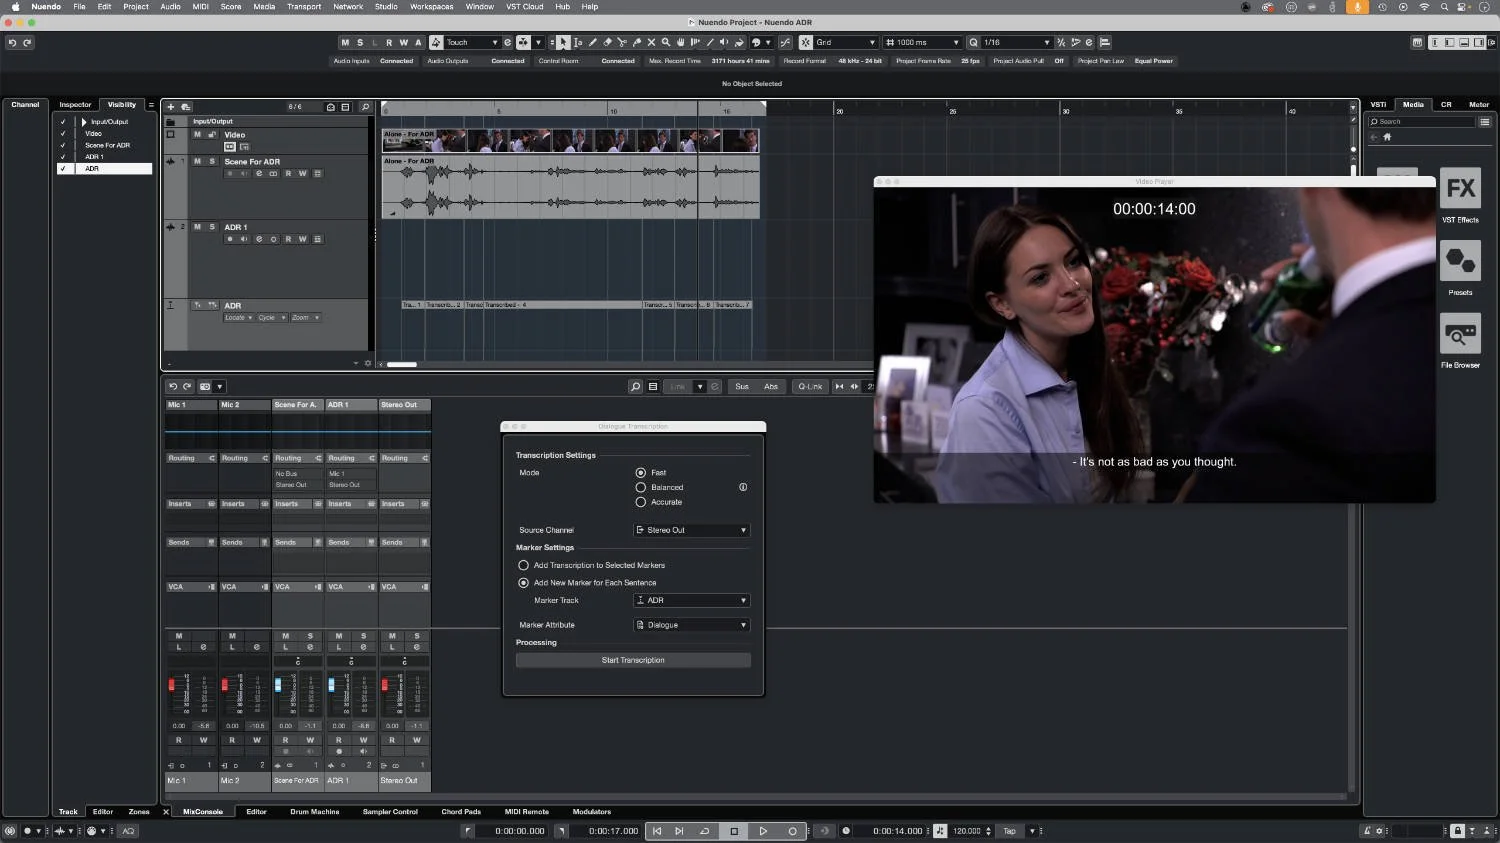Open the Locate dropdown on ADR marker track
1500x843 pixels.
pyautogui.click(x=238, y=318)
